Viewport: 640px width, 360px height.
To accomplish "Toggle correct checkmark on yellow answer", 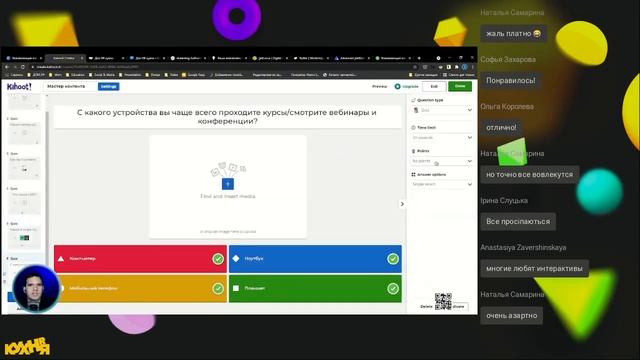I will click(218, 289).
